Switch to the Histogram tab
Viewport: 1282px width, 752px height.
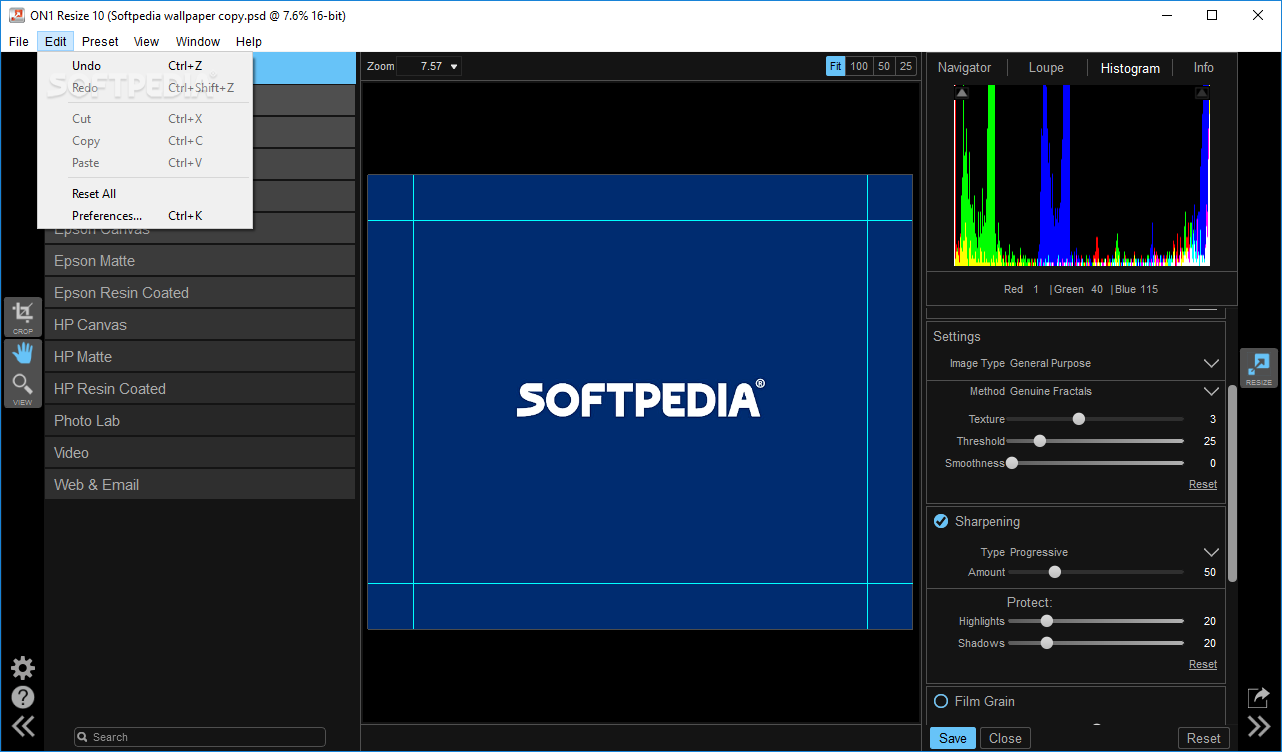click(x=1130, y=68)
